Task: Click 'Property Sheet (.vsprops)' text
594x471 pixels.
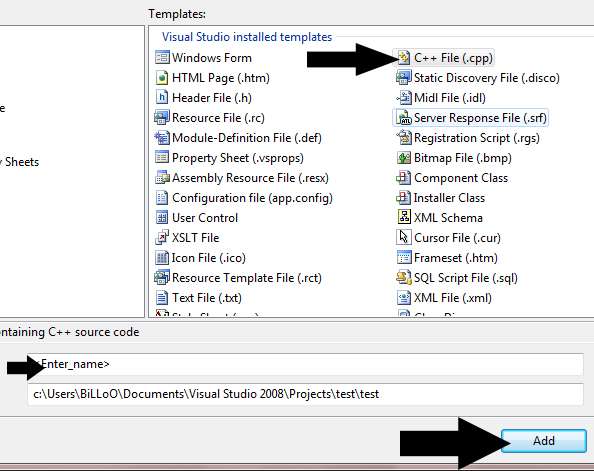Action: tap(238, 158)
